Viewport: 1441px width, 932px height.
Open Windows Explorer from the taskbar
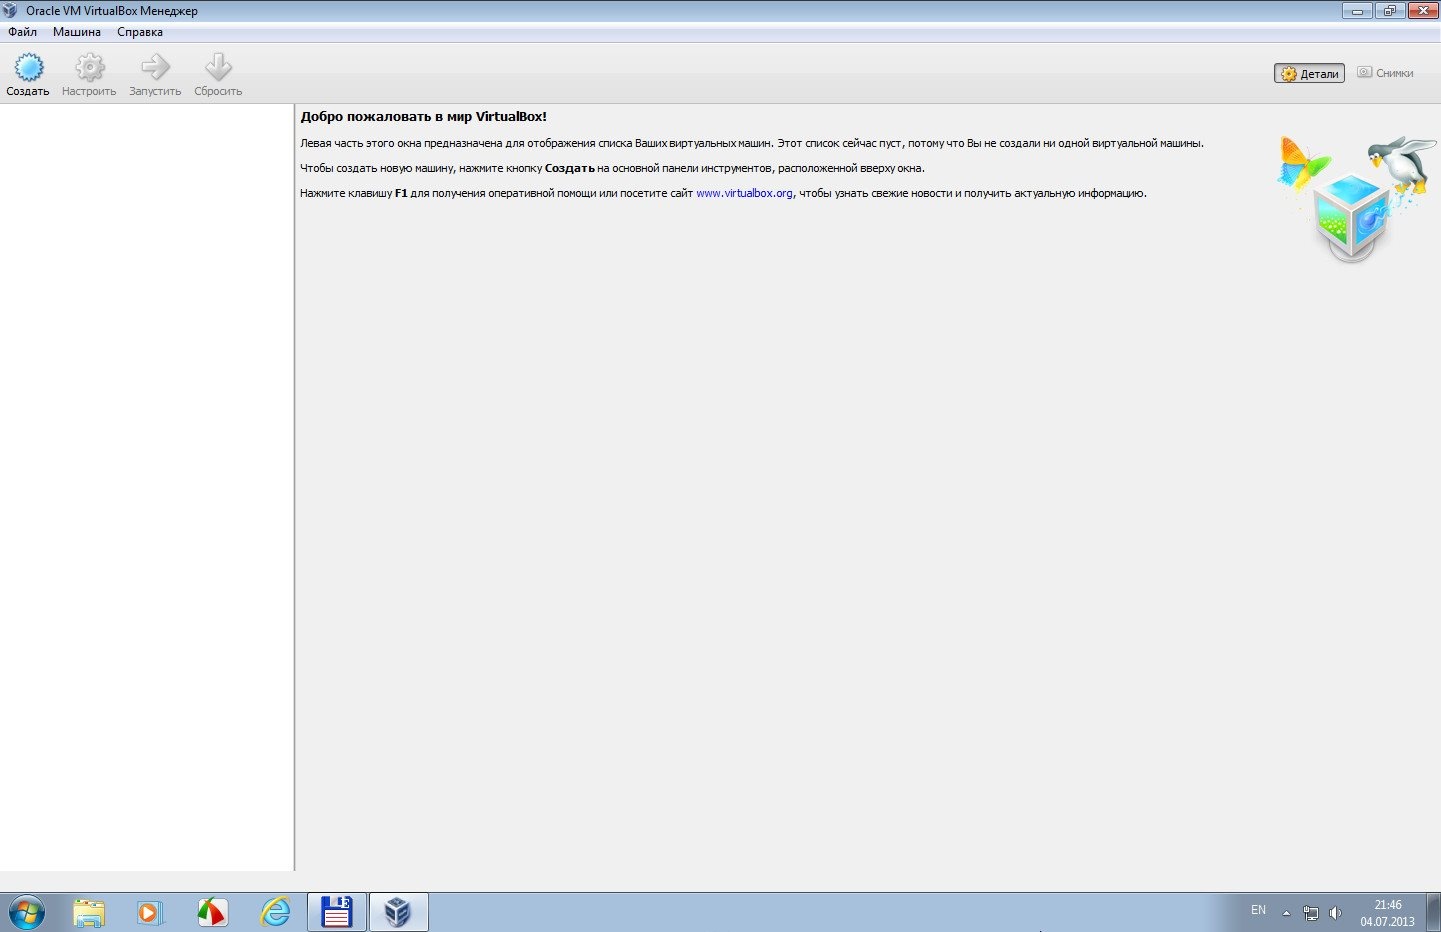(x=89, y=912)
